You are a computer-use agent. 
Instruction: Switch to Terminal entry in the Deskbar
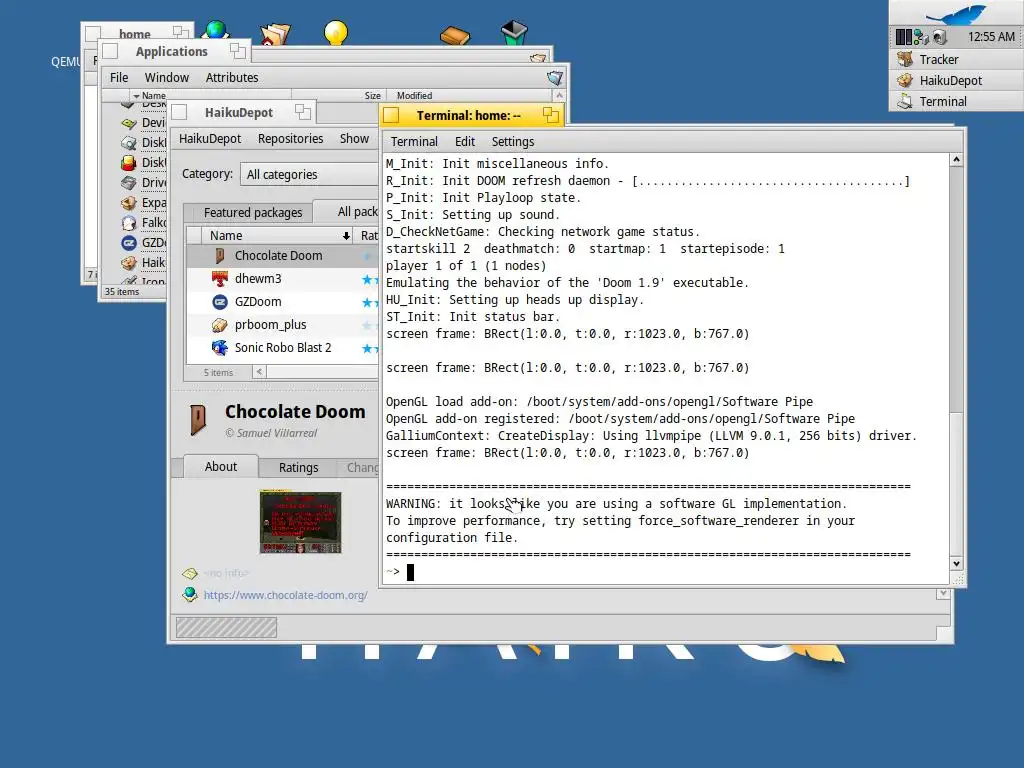tap(956, 101)
